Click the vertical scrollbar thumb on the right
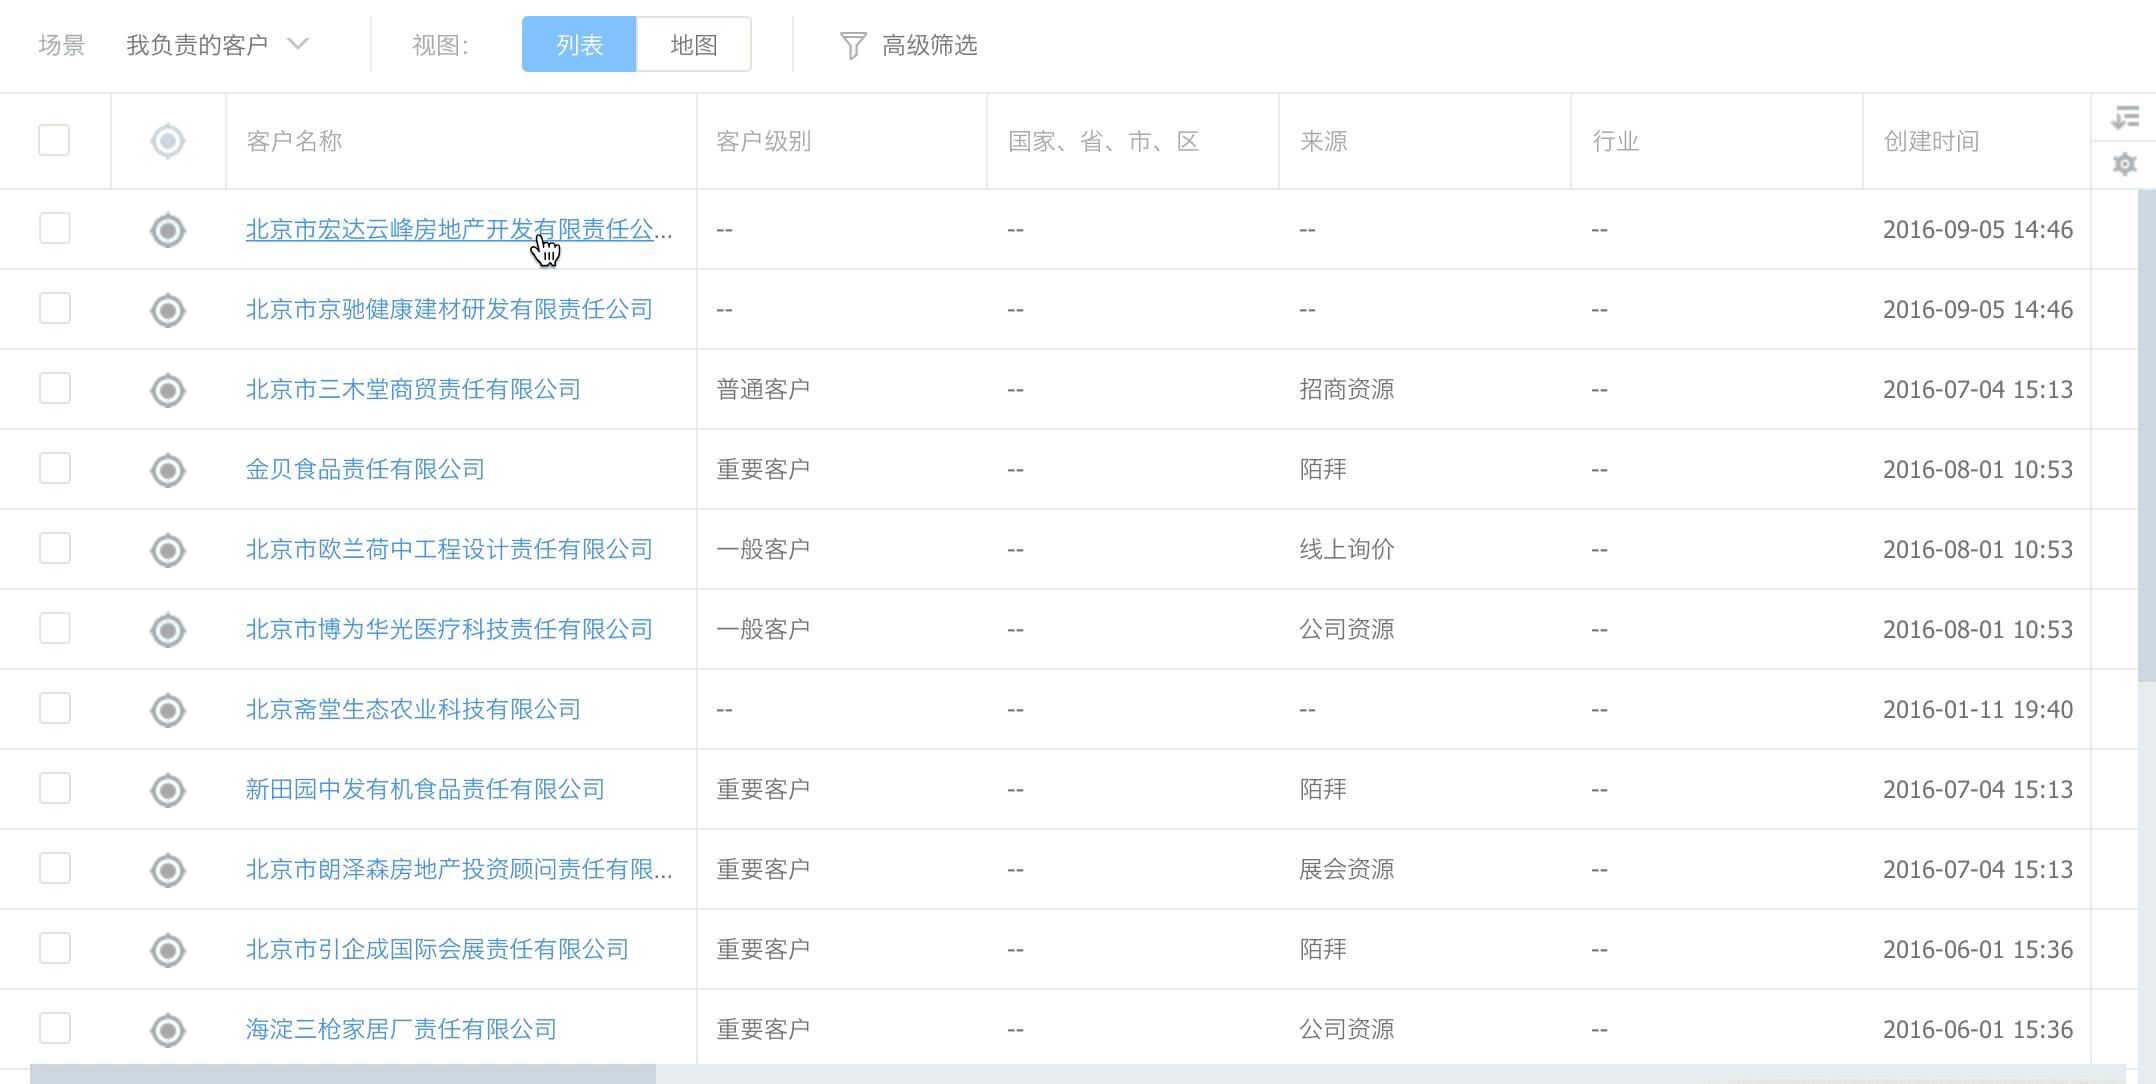 coord(2146,435)
